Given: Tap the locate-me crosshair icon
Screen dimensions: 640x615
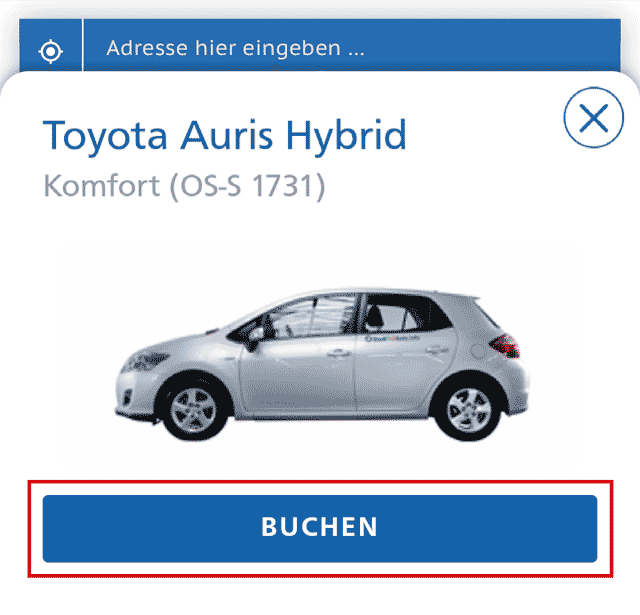Looking at the screenshot, I should [50, 51].
